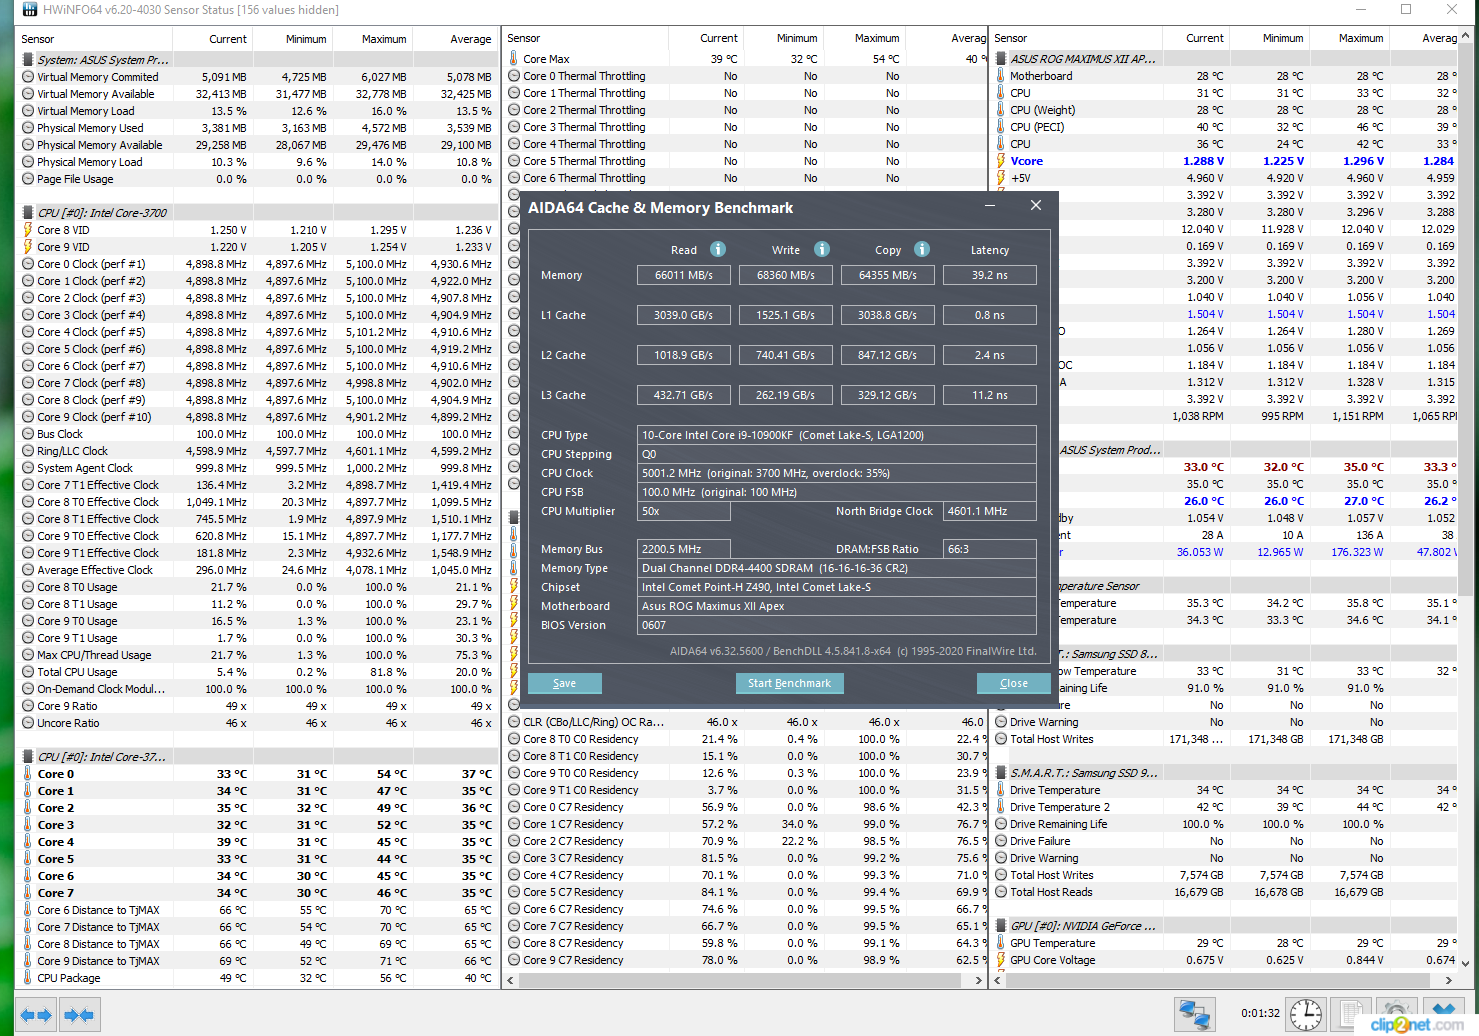Click the S.M.A.R.T.: Samsung SSD 9... group icon
1479x1036 pixels.
(x=1001, y=773)
